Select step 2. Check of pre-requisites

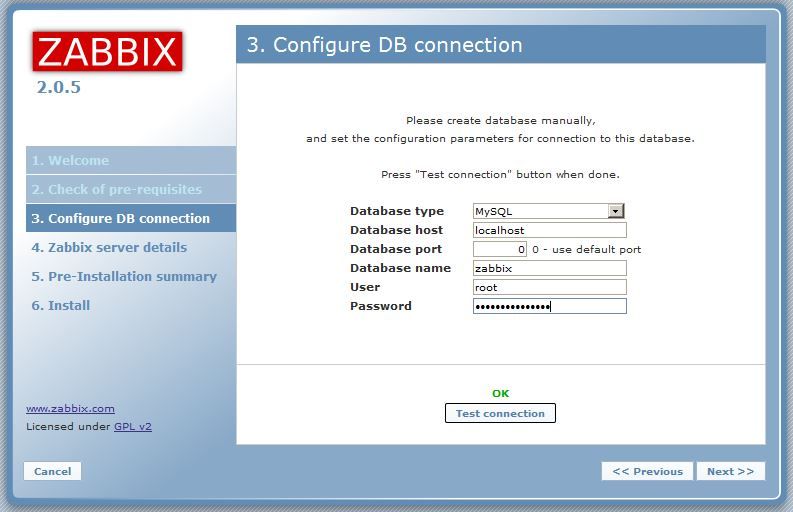coord(131,189)
